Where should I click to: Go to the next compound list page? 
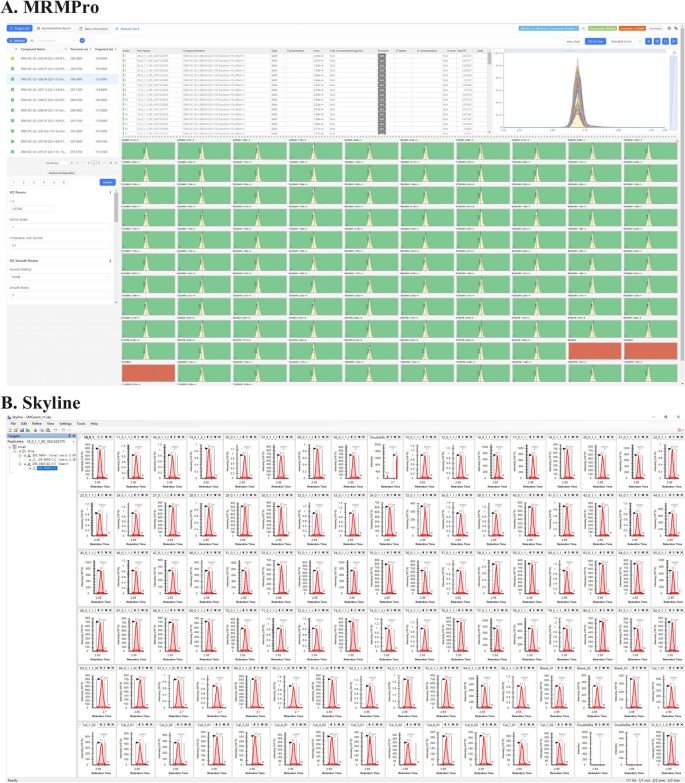pyautogui.click(x=116, y=163)
